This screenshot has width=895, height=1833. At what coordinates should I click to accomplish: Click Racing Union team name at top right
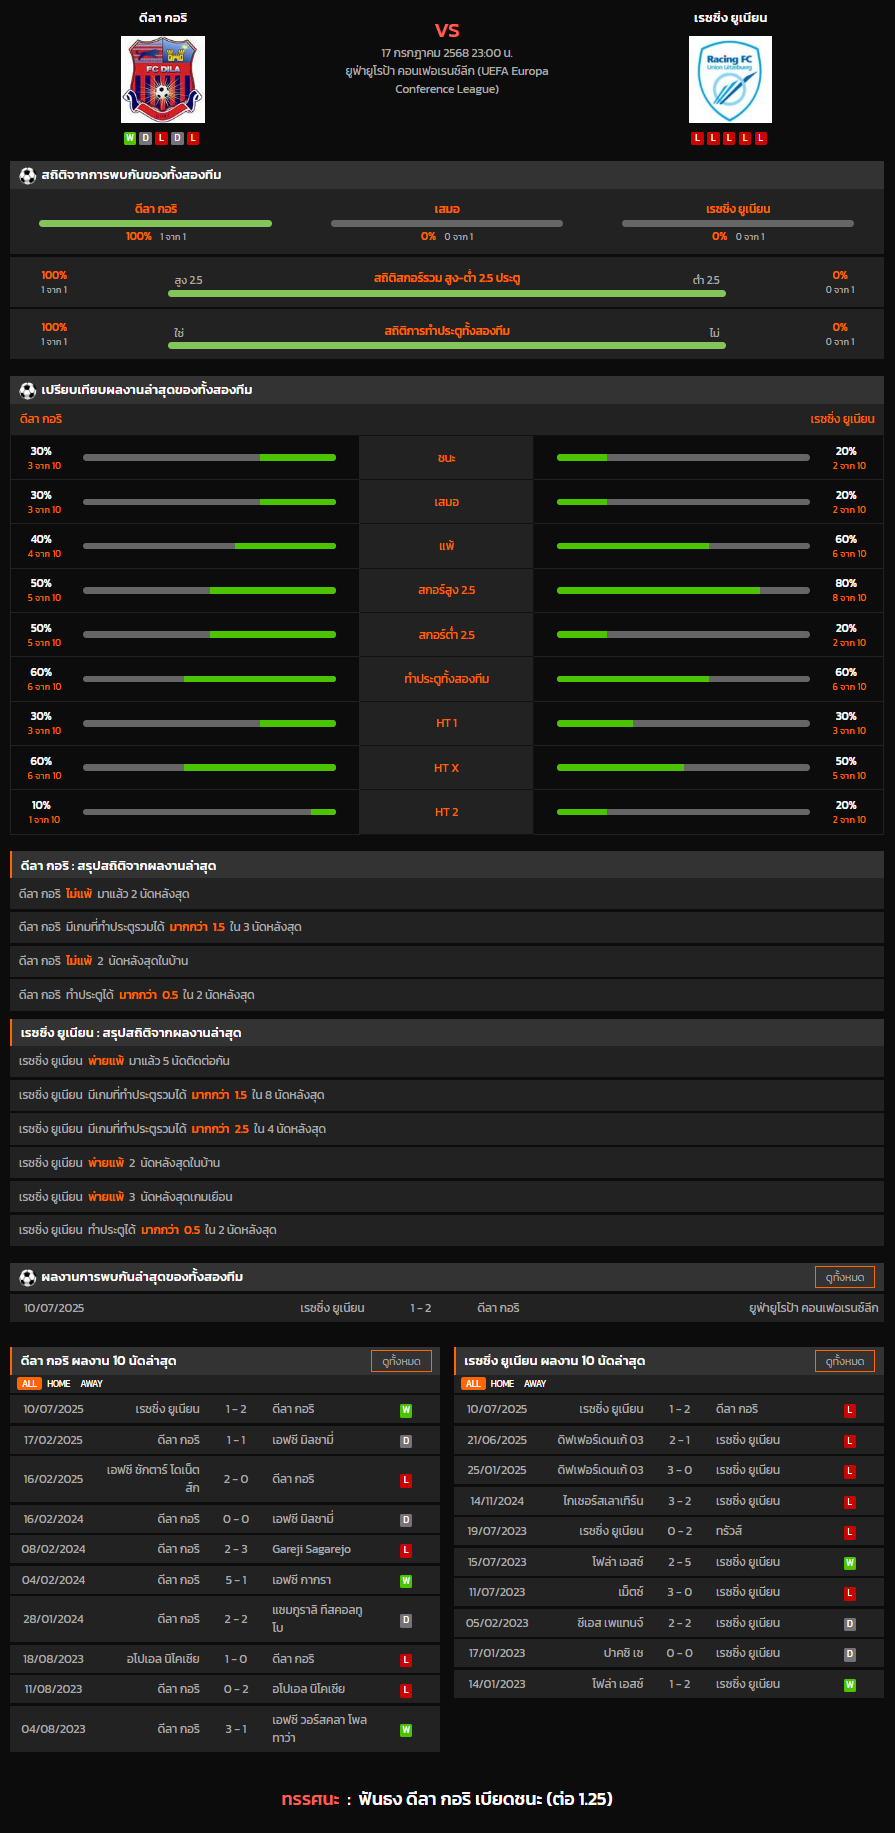(x=731, y=18)
